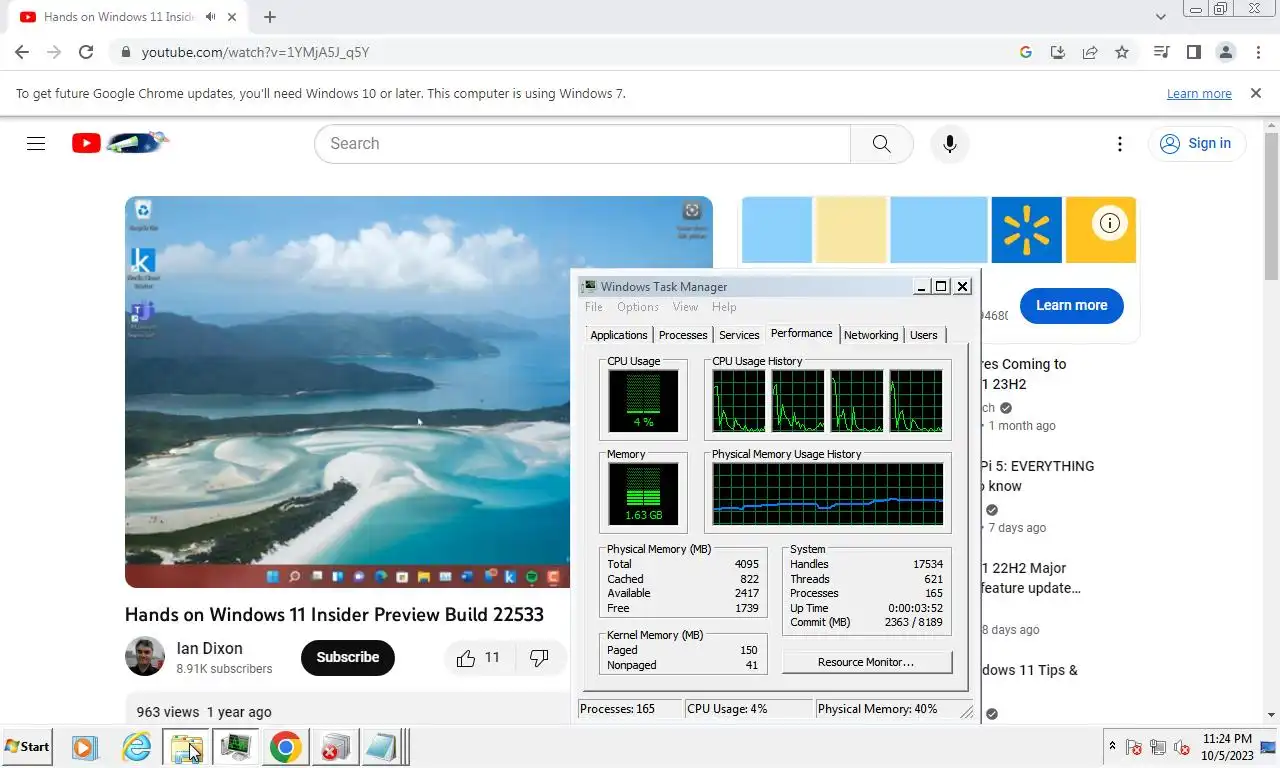The height and width of the screenshot is (768, 1280).
Task: Bookmark this page with the star icon
Action: point(1122,52)
